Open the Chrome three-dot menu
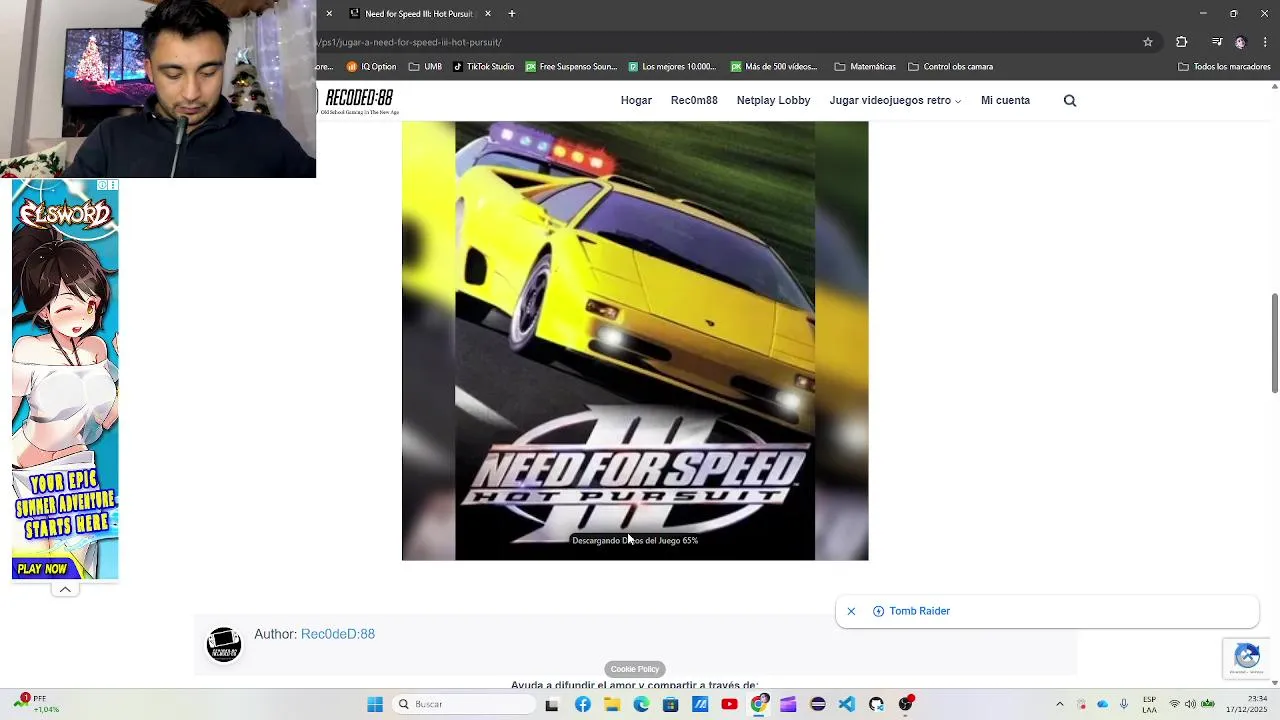The width and height of the screenshot is (1280, 720). pos(1266,42)
